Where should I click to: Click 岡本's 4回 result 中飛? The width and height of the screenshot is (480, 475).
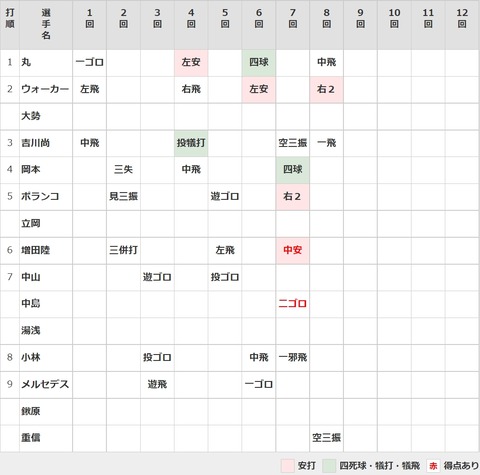click(x=191, y=169)
